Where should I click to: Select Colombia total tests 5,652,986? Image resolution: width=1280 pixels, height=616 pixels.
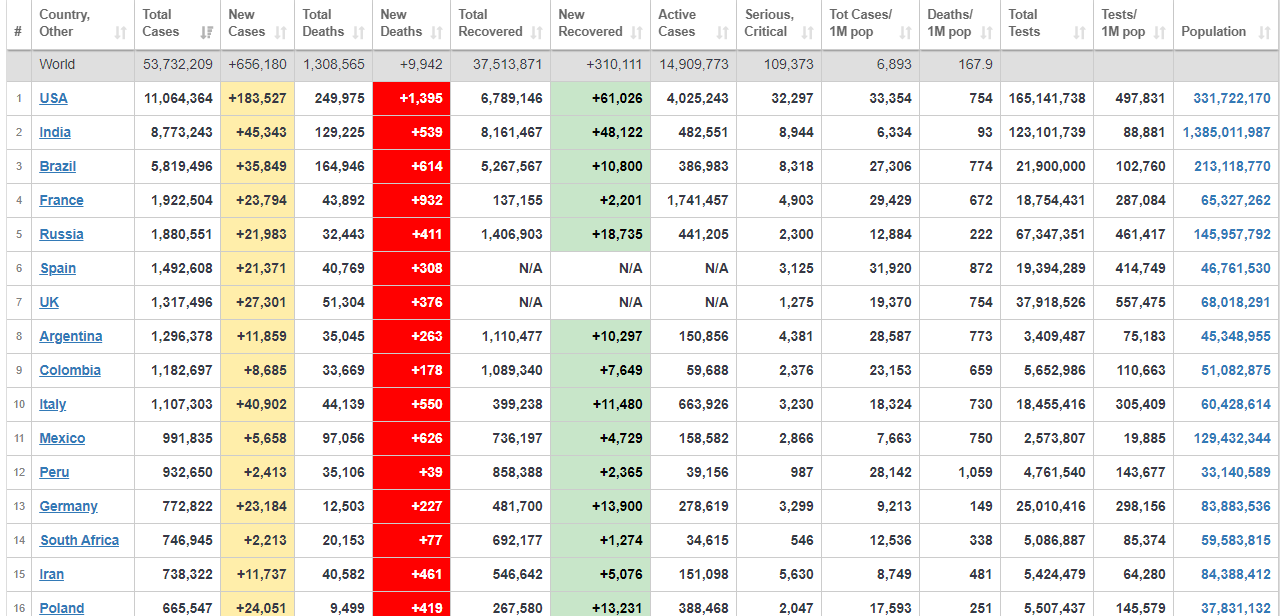pos(1054,370)
